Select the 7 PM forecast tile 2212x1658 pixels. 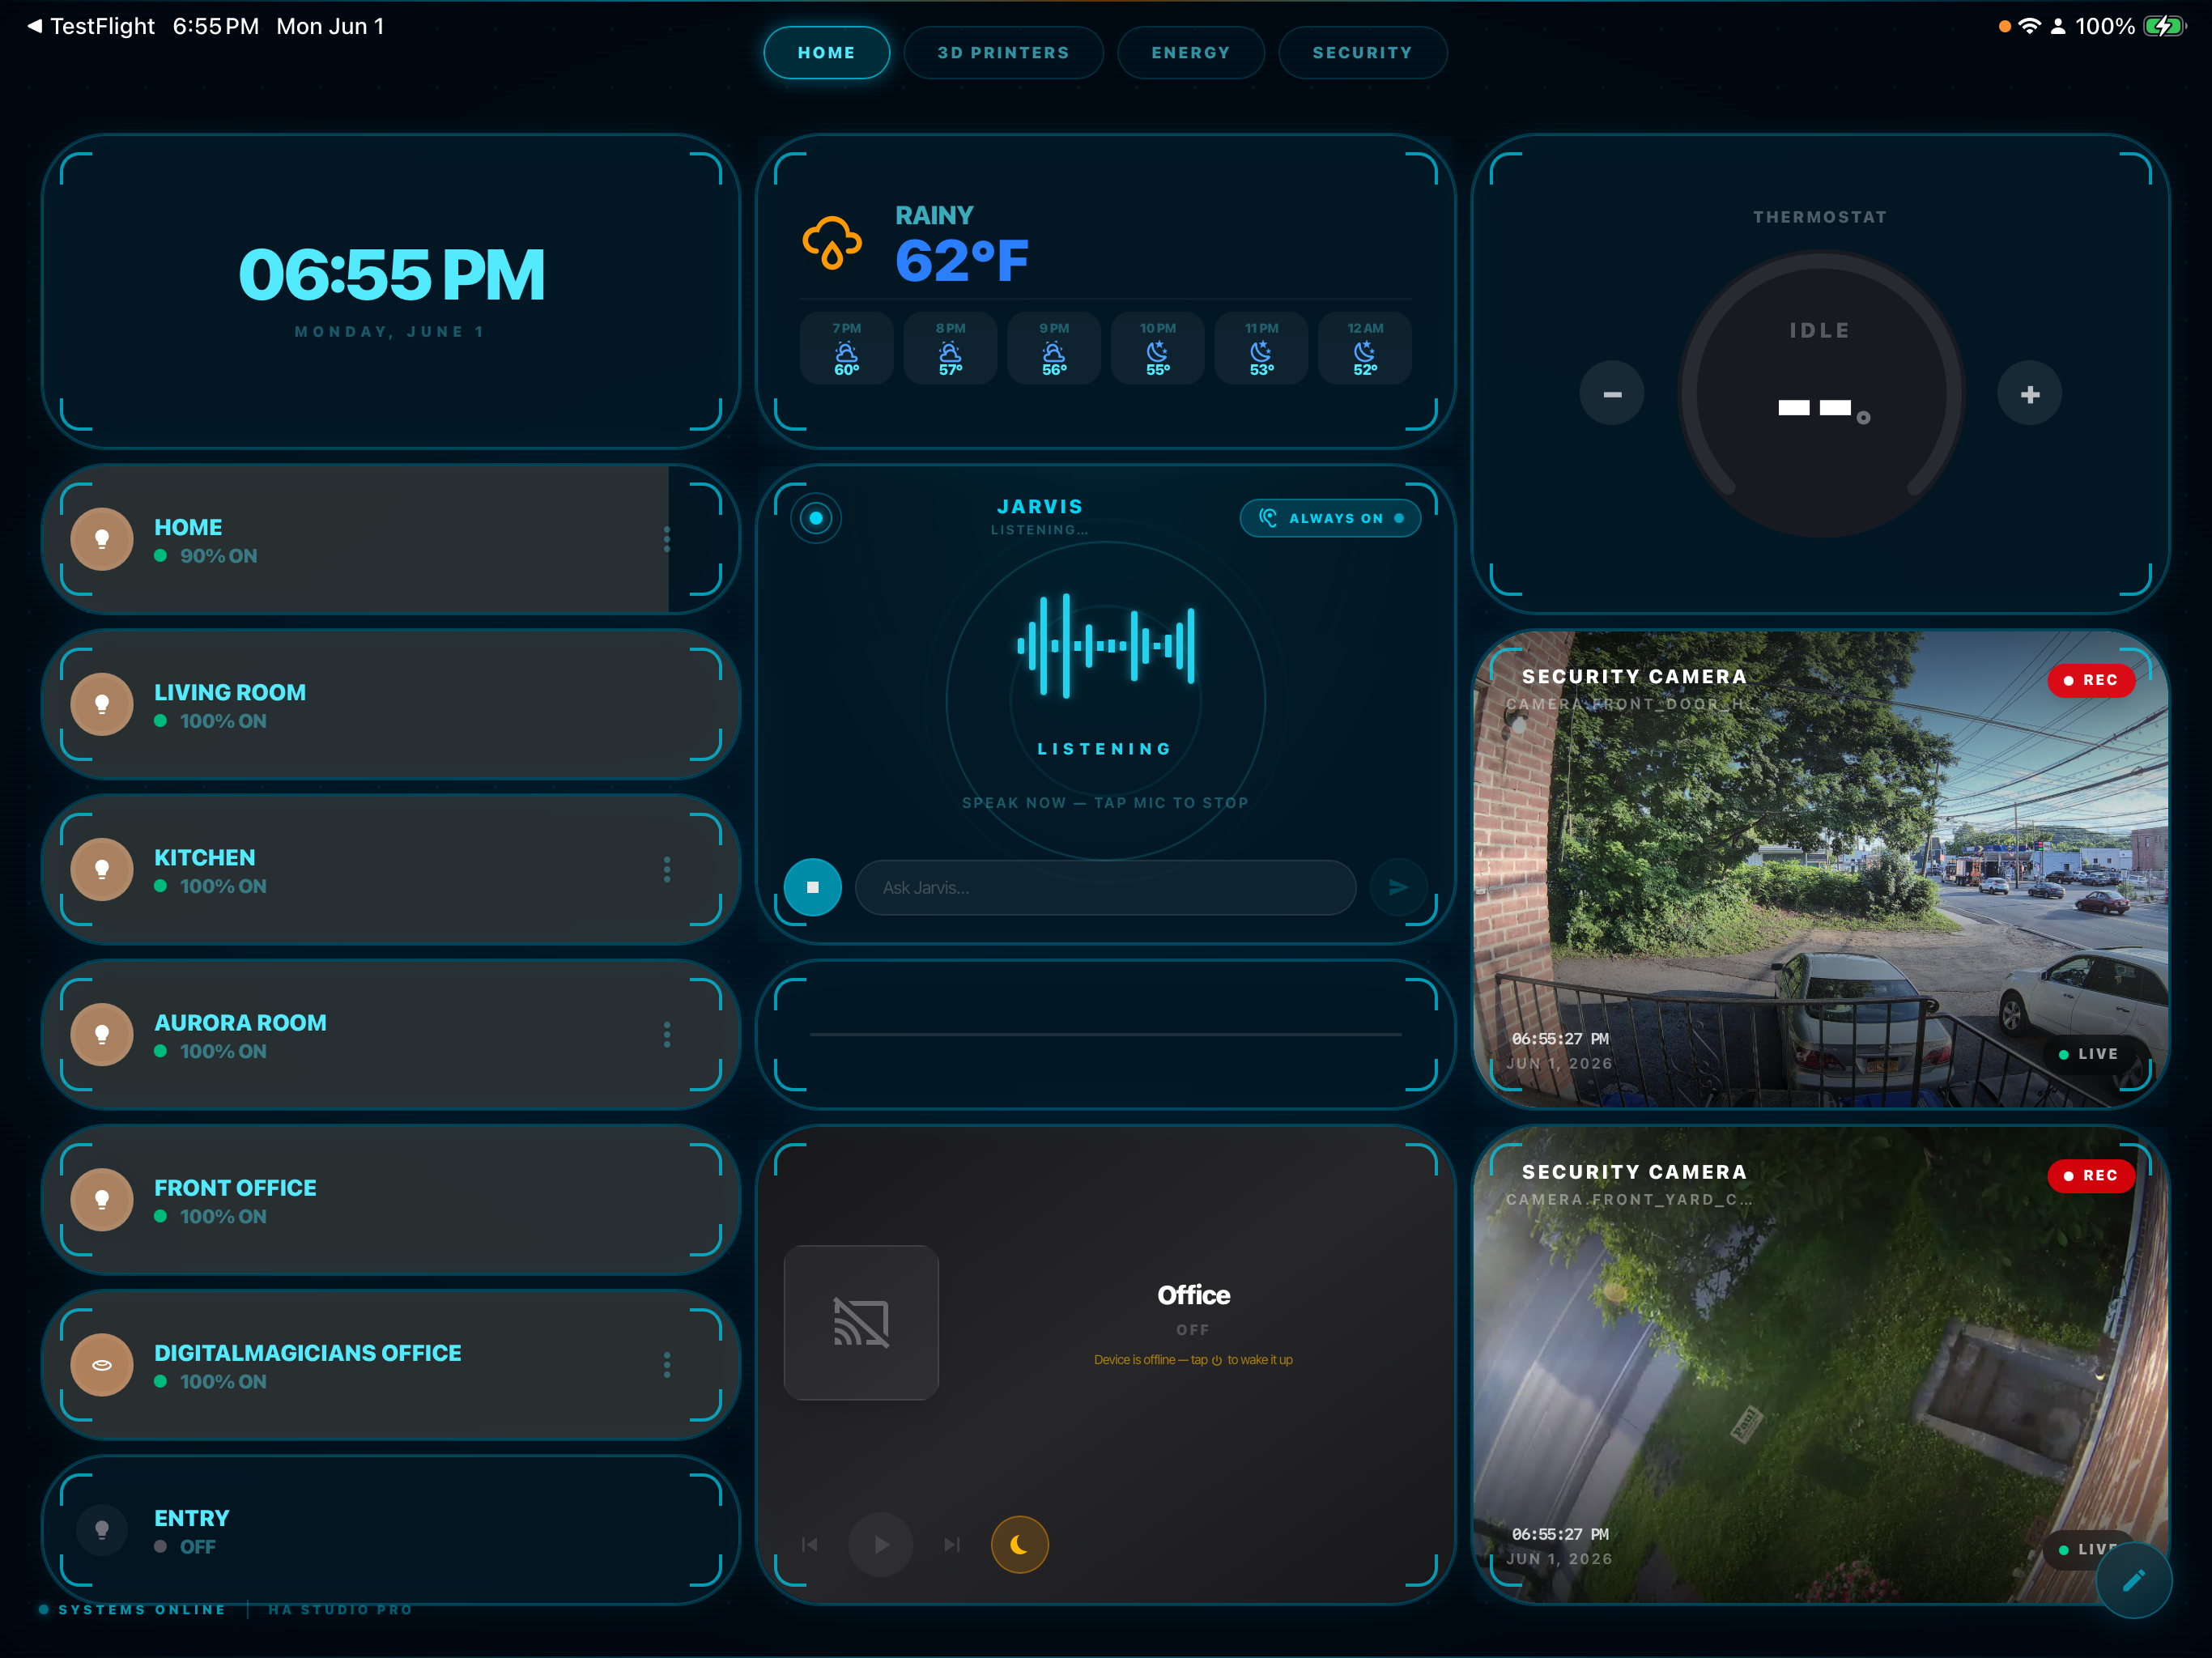(x=846, y=348)
